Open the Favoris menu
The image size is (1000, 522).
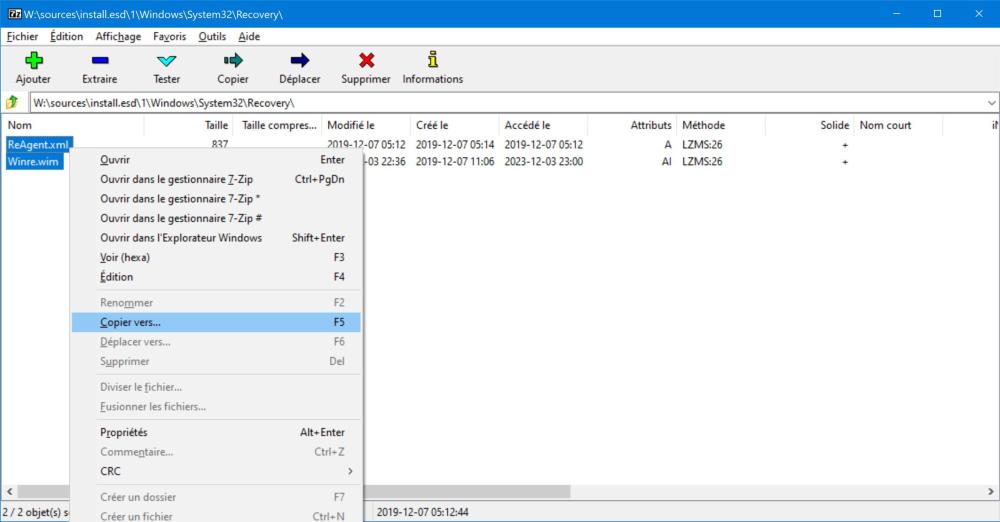(x=170, y=36)
